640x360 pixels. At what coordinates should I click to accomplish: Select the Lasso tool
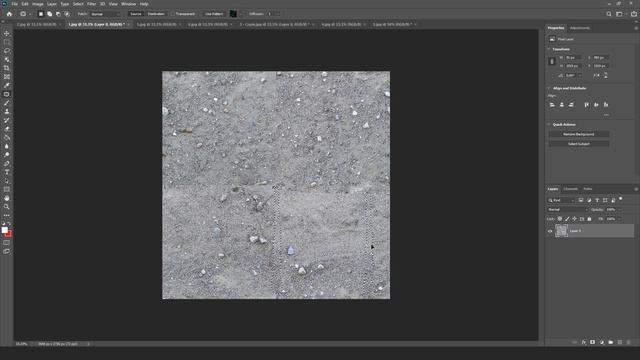(x=7, y=51)
